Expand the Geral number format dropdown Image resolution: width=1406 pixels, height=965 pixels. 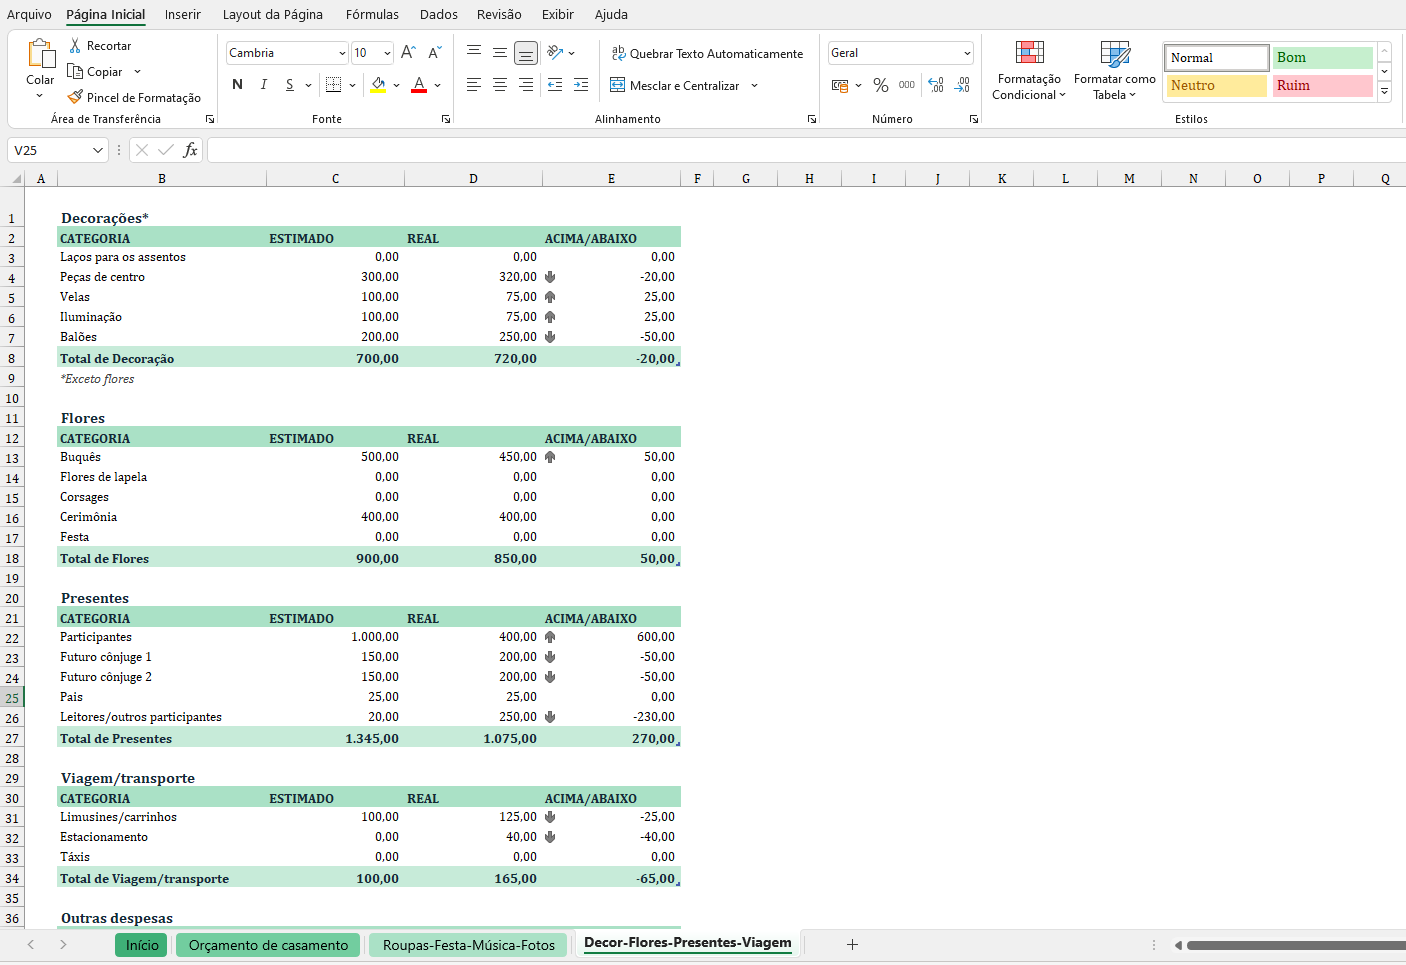click(967, 53)
